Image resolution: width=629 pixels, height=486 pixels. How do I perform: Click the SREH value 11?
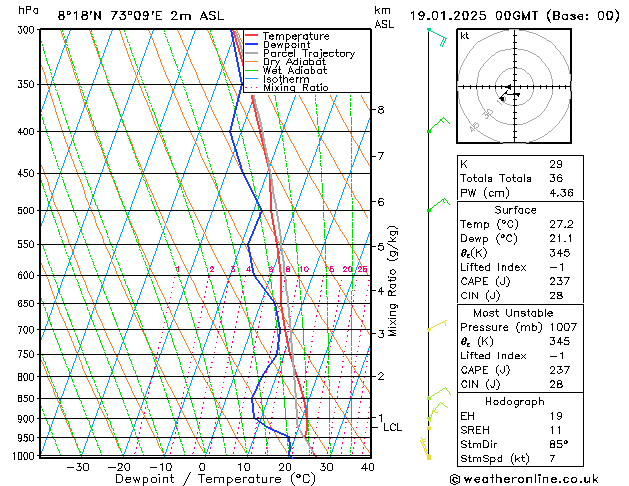click(556, 430)
